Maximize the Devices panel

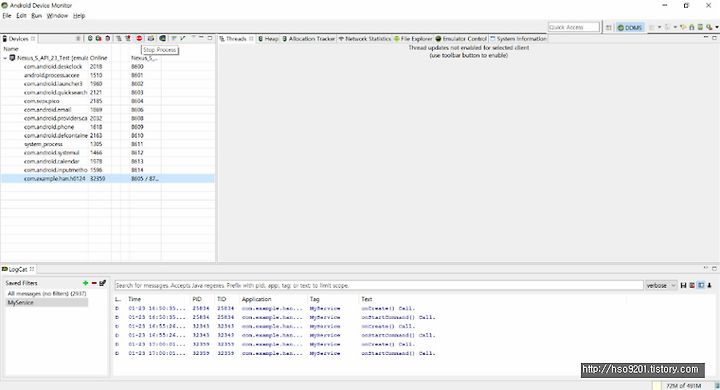pos(210,38)
